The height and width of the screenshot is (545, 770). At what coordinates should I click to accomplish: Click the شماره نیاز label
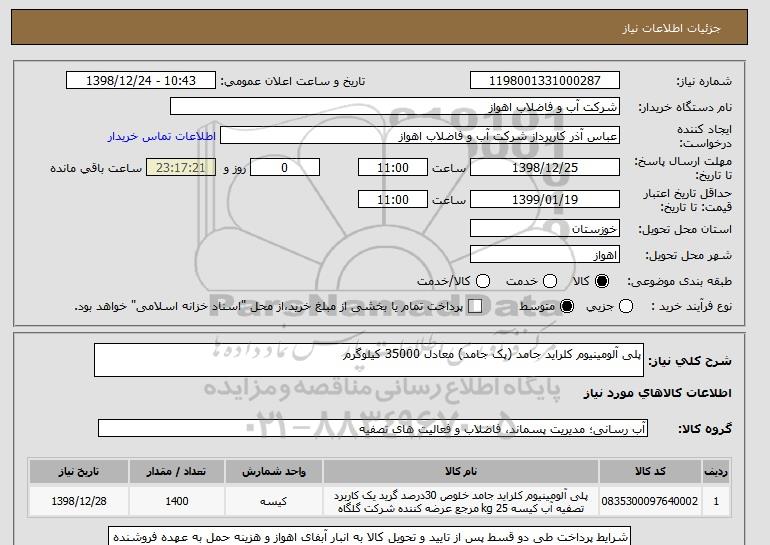(704, 81)
